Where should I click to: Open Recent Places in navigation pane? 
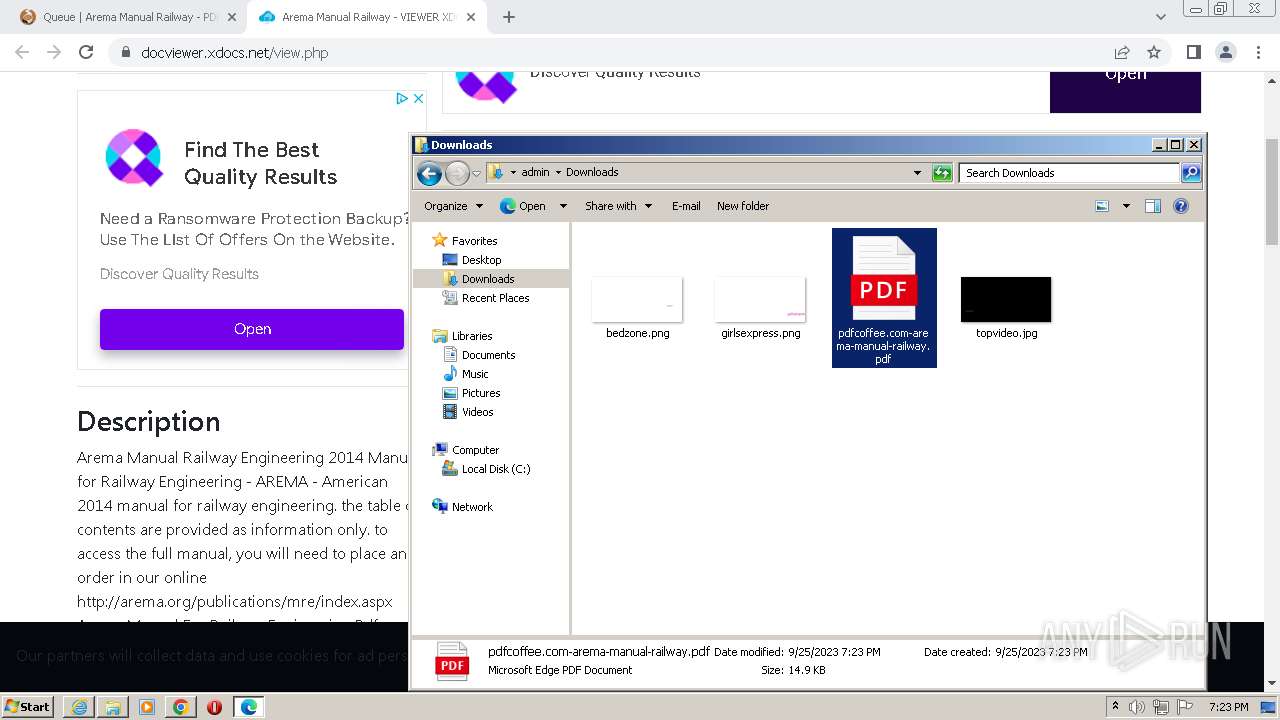point(495,298)
